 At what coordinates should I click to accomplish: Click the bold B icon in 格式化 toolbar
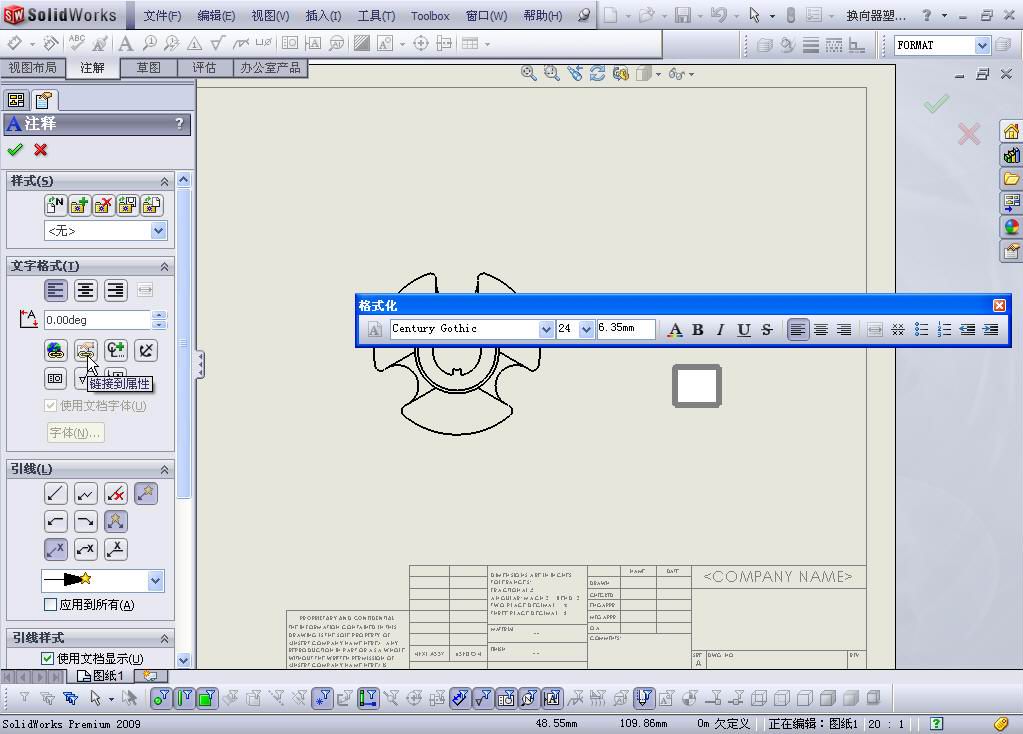697,329
